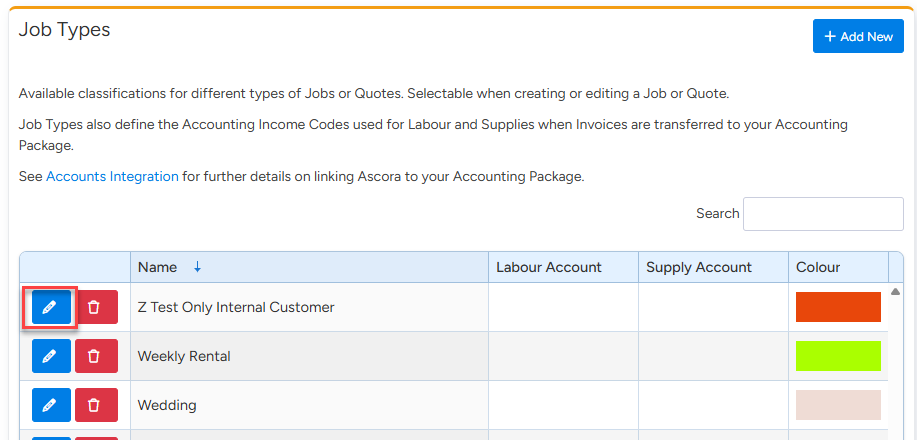
Task: Edit the Wedding job type
Action: click(51, 405)
